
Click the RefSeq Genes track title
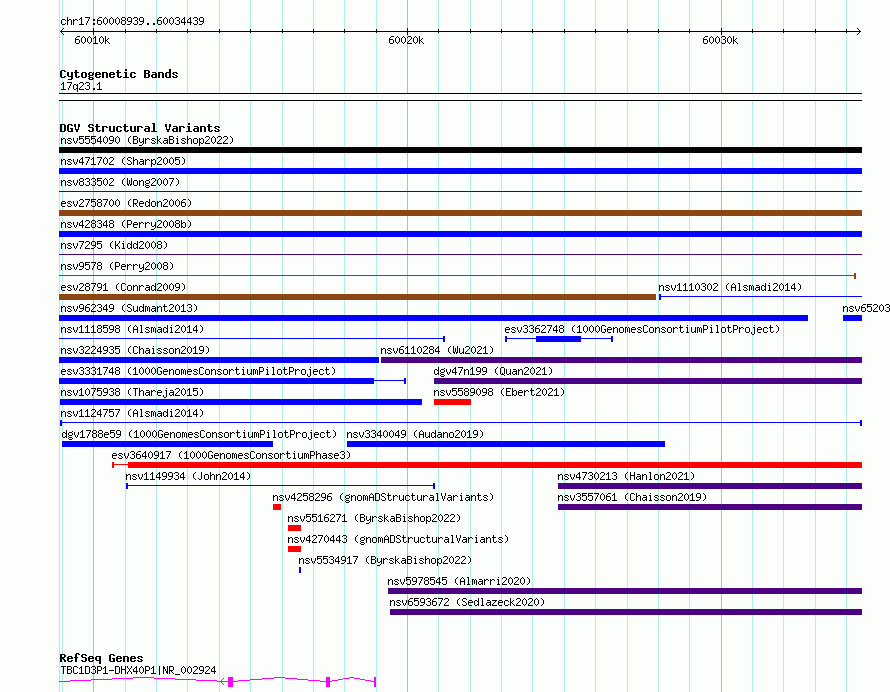pyautogui.click(x=101, y=658)
